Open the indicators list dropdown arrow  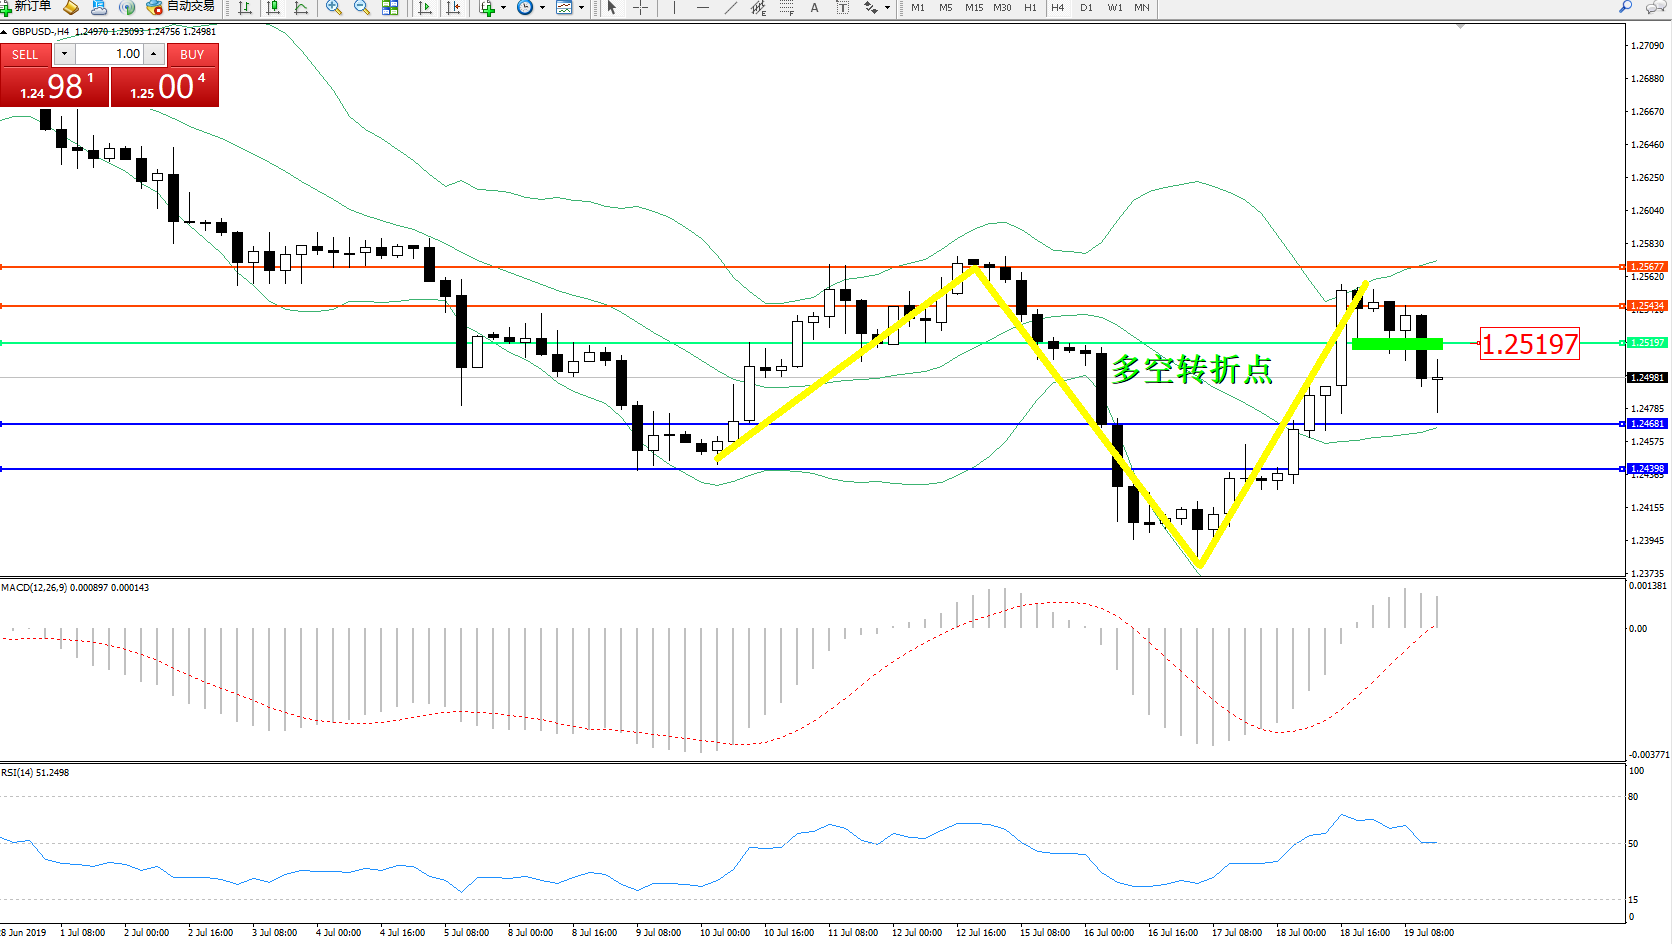503,8
